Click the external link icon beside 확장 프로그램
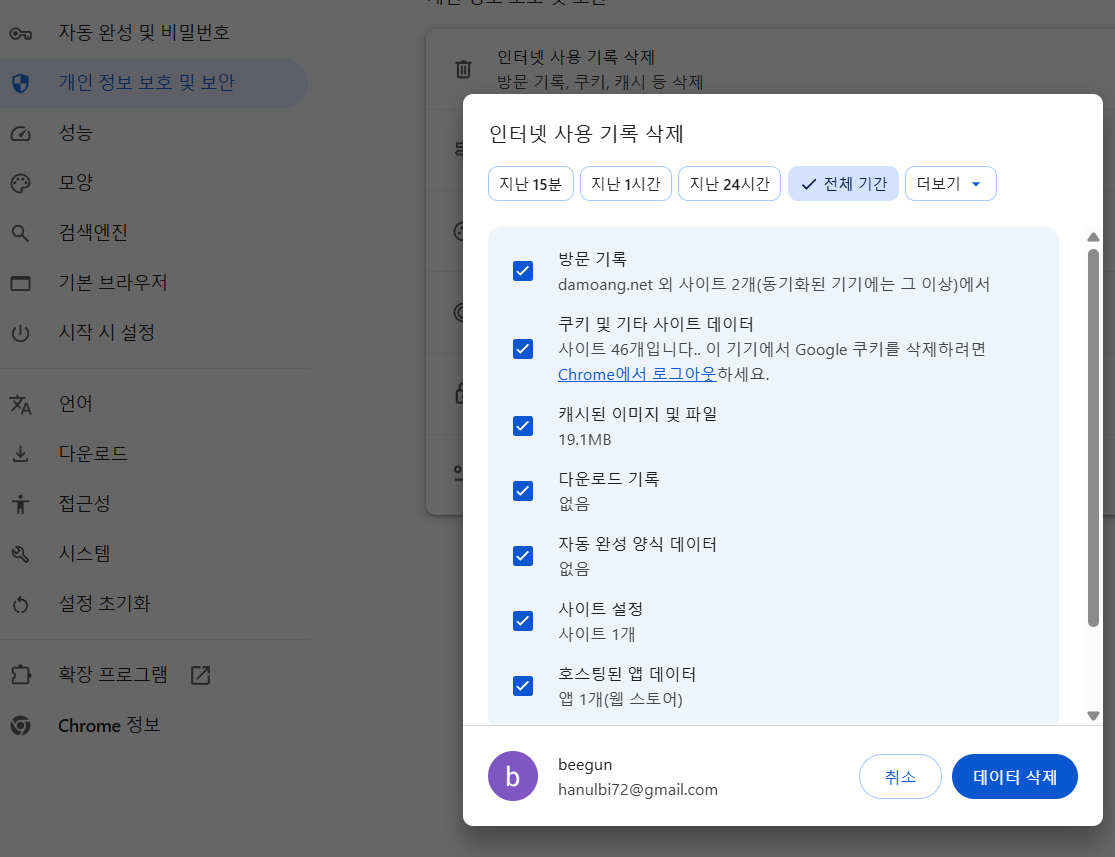This screenshot has width=1115, height=857. (x=201, y=675)
